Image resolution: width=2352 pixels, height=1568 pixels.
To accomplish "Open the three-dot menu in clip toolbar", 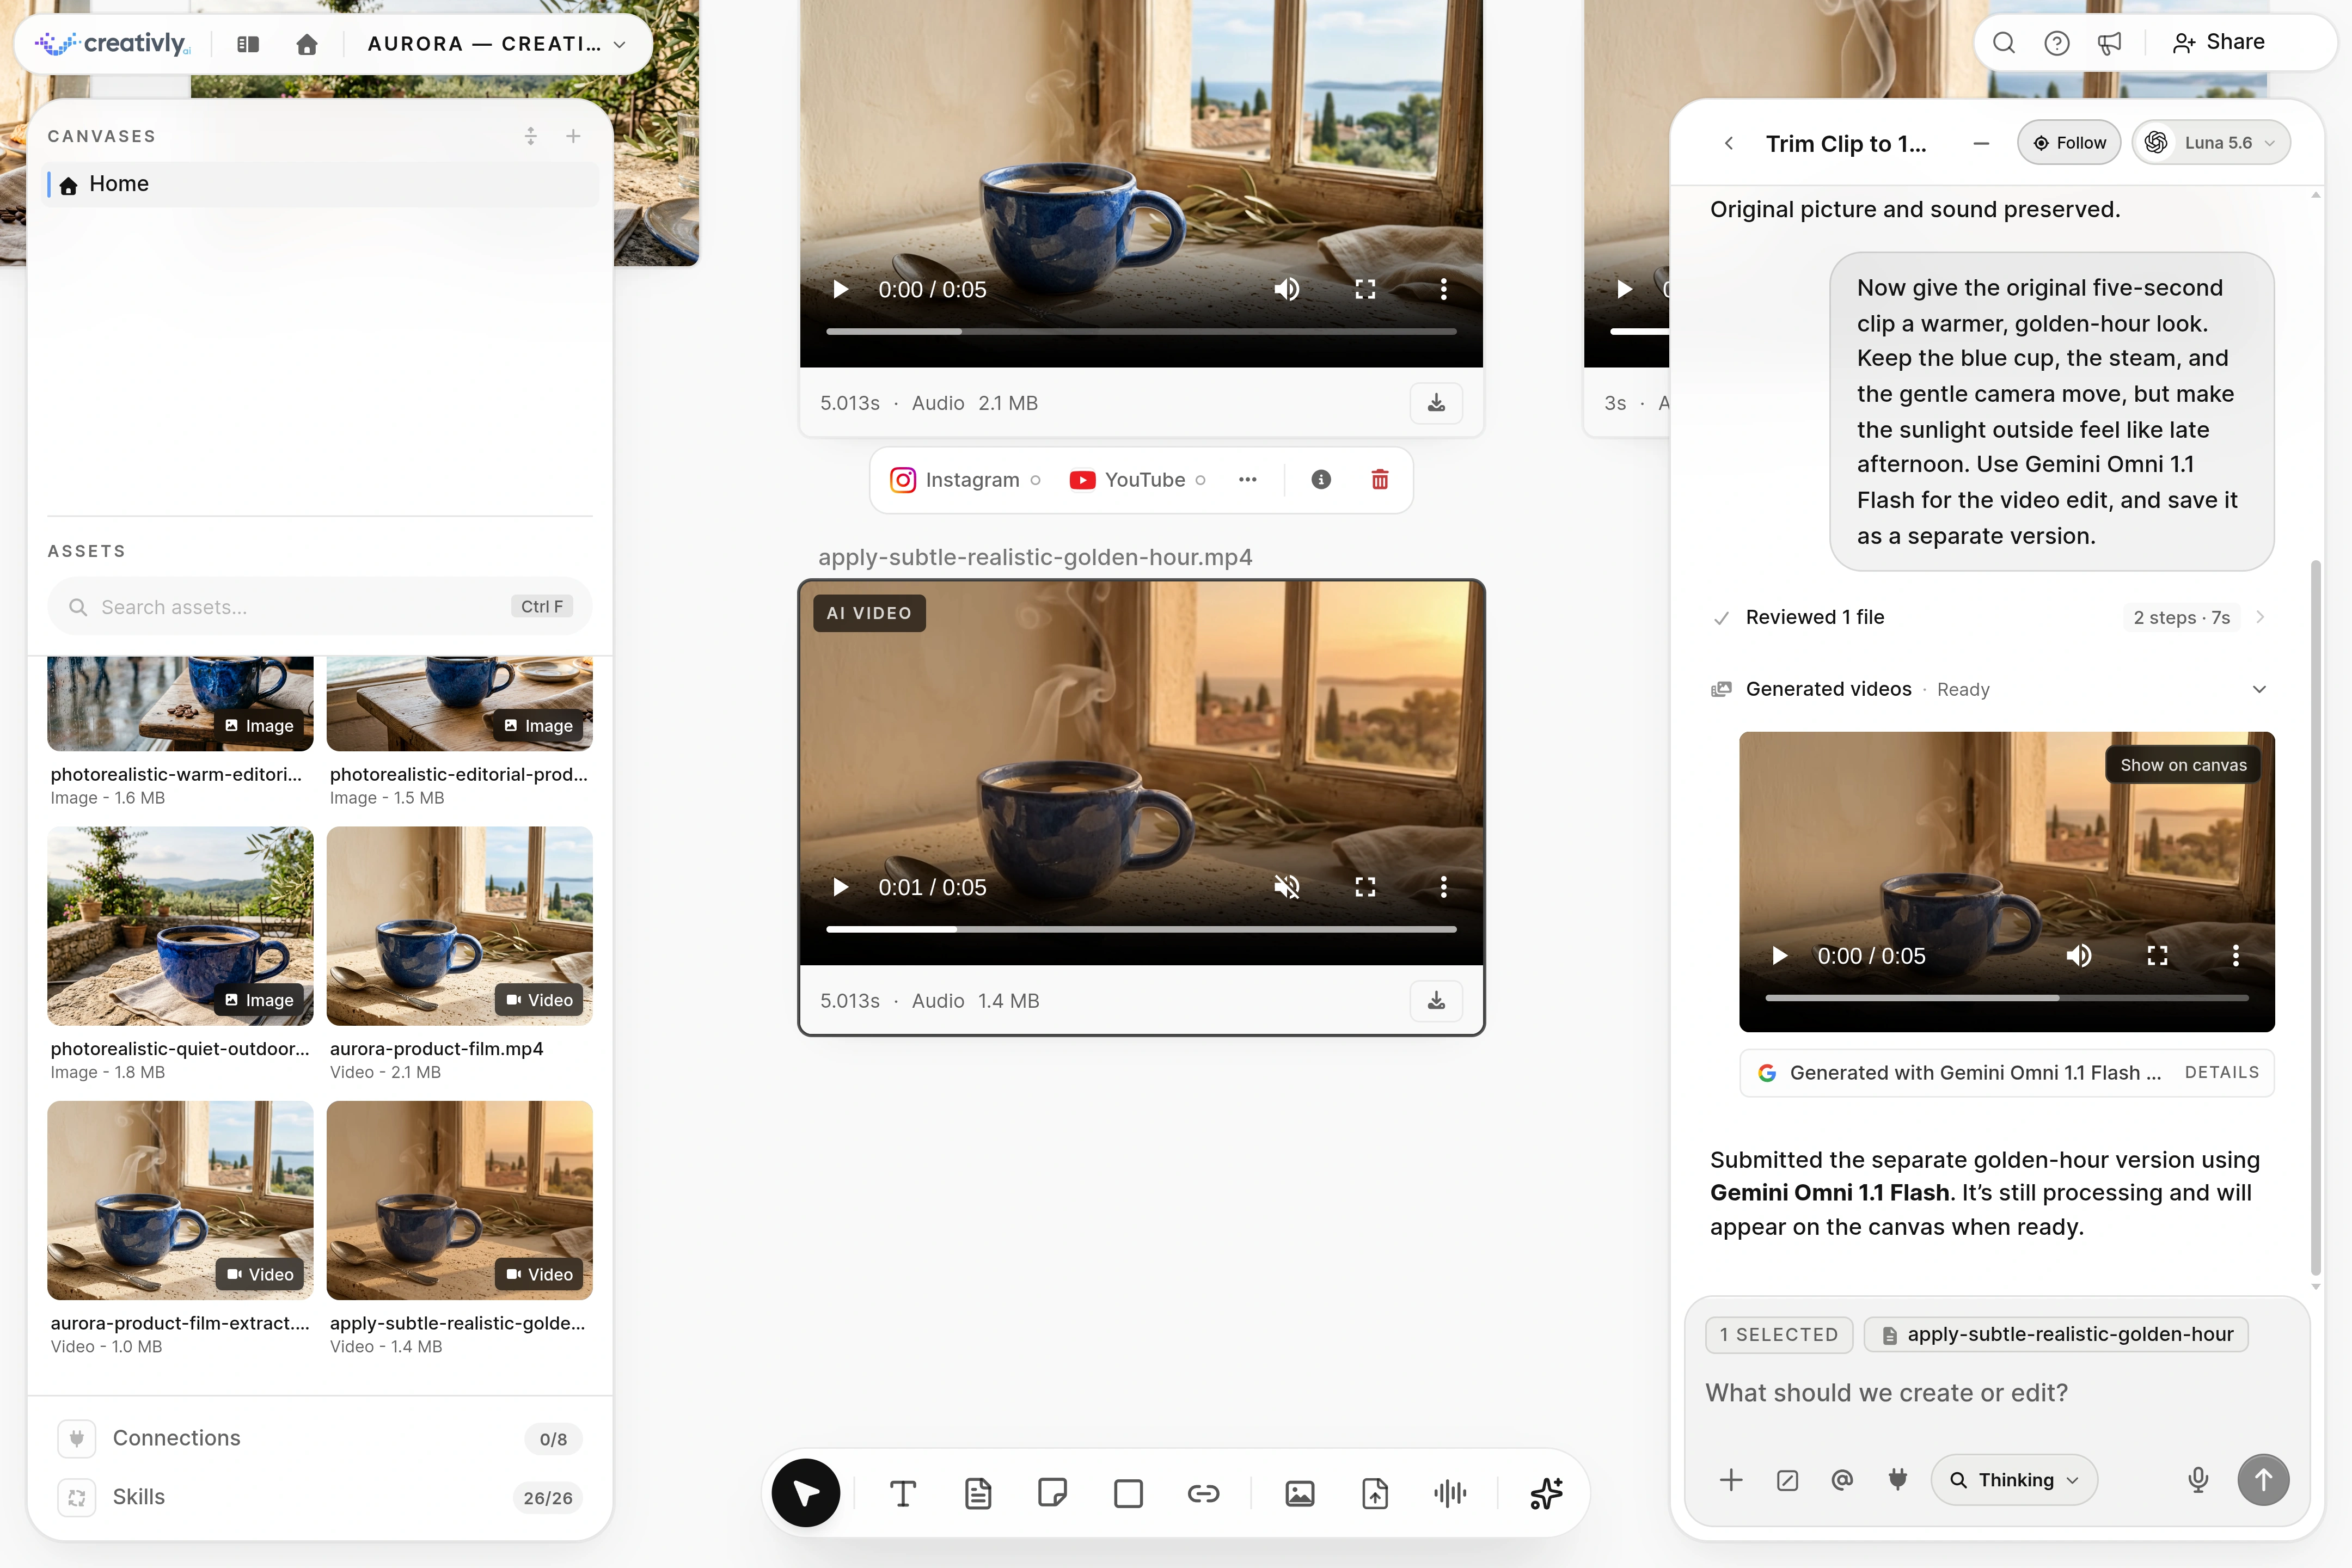I will (x=1247, y=480).
